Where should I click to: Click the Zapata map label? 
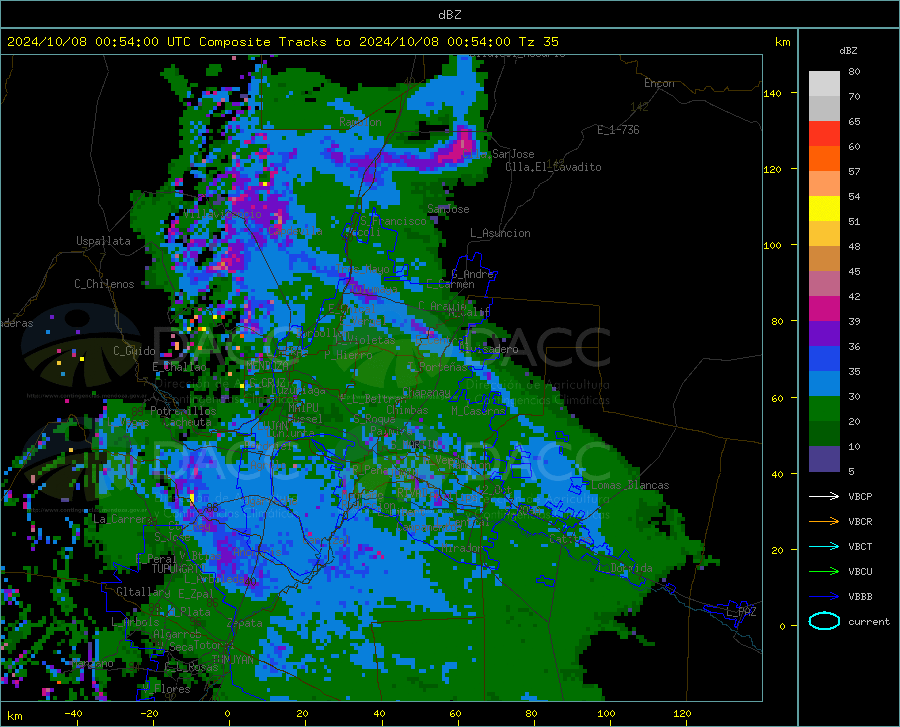(245, 623)
